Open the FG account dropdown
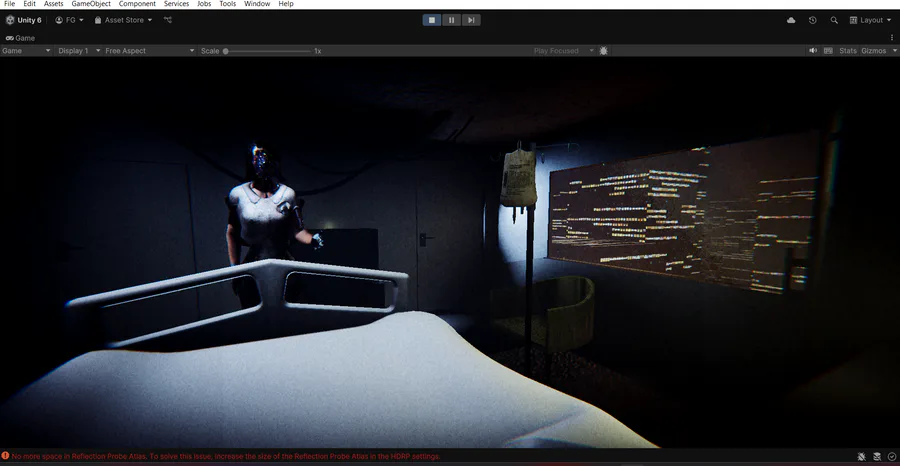 69,20
